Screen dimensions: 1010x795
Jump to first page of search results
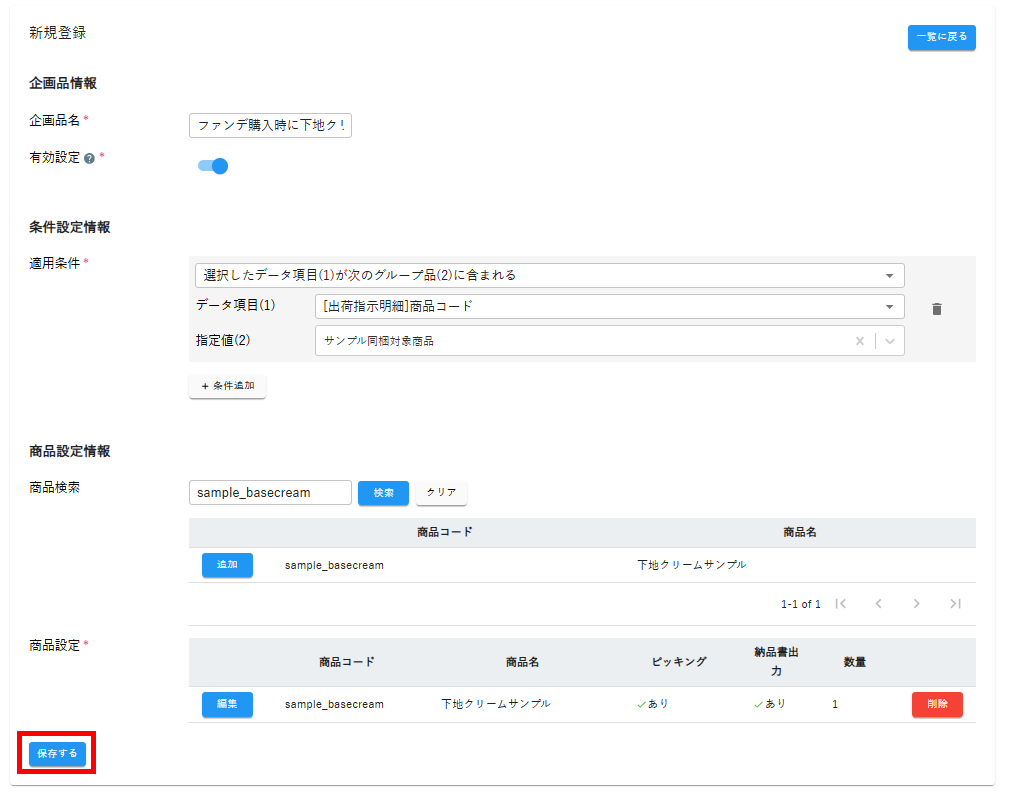point(841,604)
